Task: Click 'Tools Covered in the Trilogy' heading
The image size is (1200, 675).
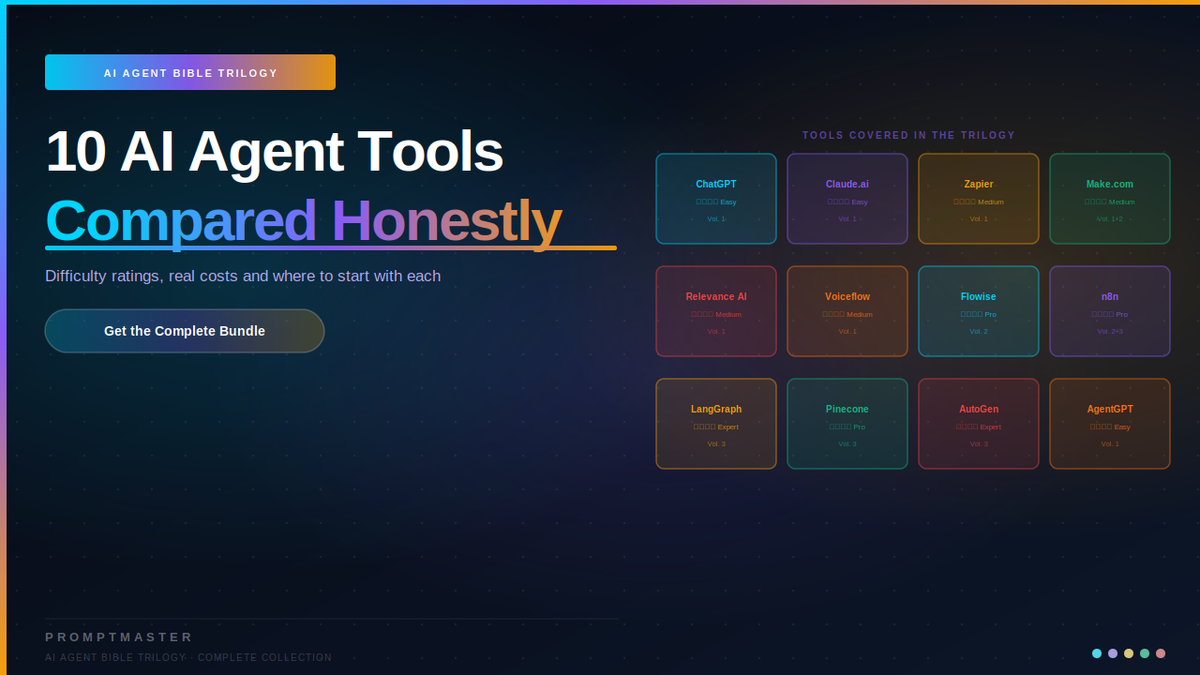Action: (x=909, y=135)
